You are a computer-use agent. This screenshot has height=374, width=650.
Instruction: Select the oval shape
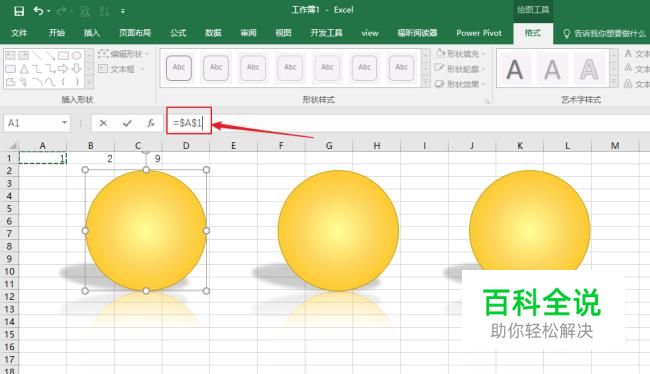tap(77, 55)
